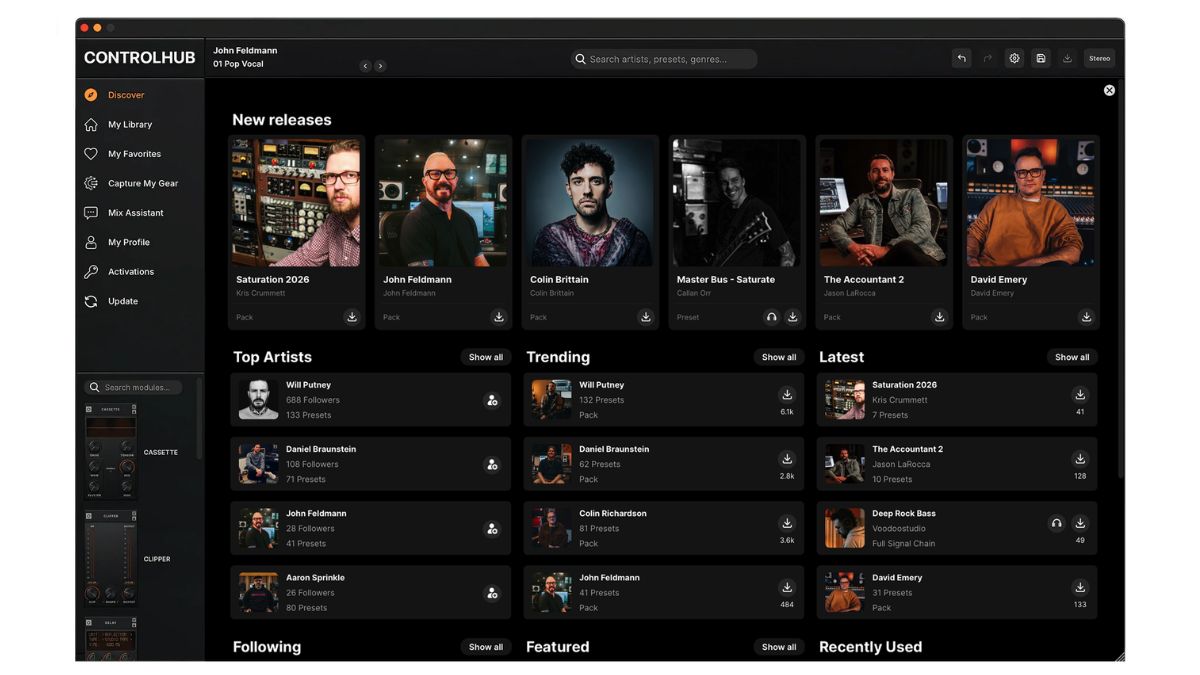1200x675 pixels.
Task: Open settings with the gear icon
Action: pyautogui.click(x=1014, y=59)
